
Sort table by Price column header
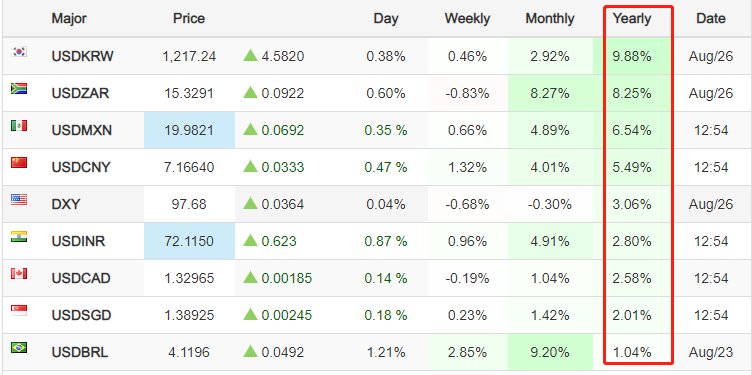(x=189, y=19)
